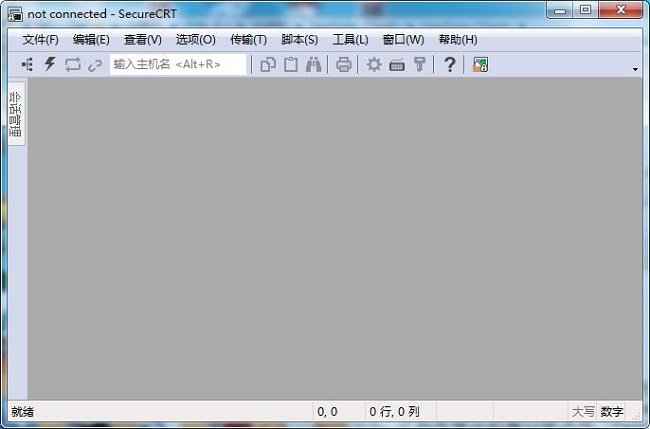Click the Connect session manager icon

click(x=27, y=65)
